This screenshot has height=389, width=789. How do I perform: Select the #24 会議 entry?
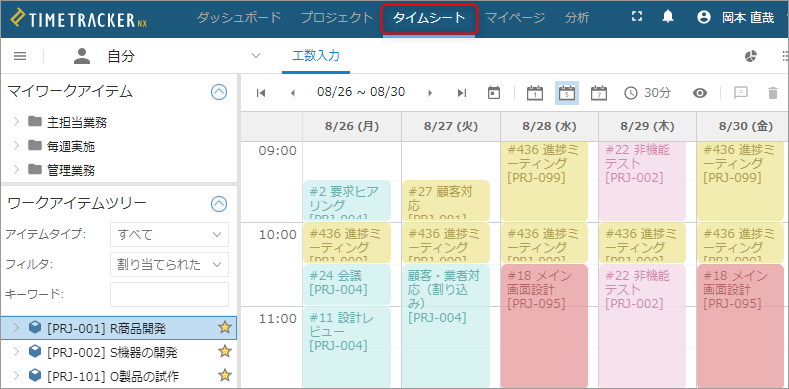347,284
